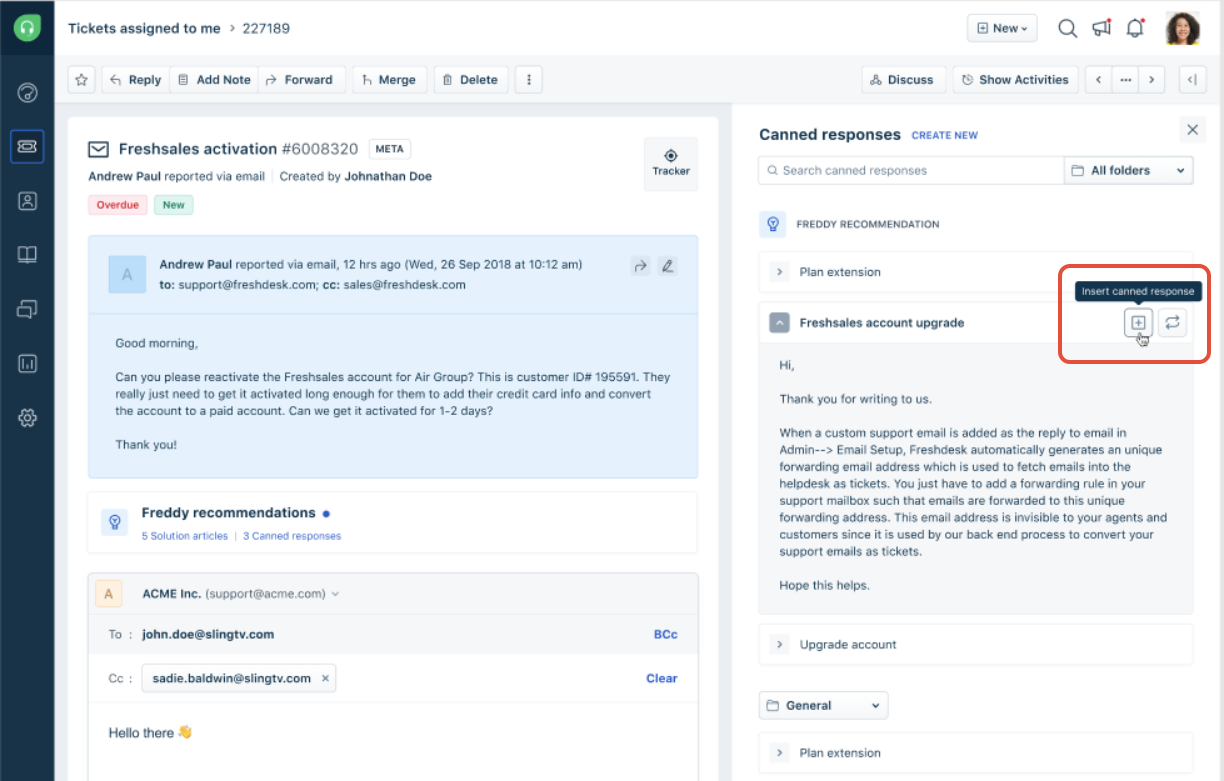Collapse the side panel toggle
The height and width of the screenshot is (781, 1224).
pyautogui.click(x=1192, y=80)
